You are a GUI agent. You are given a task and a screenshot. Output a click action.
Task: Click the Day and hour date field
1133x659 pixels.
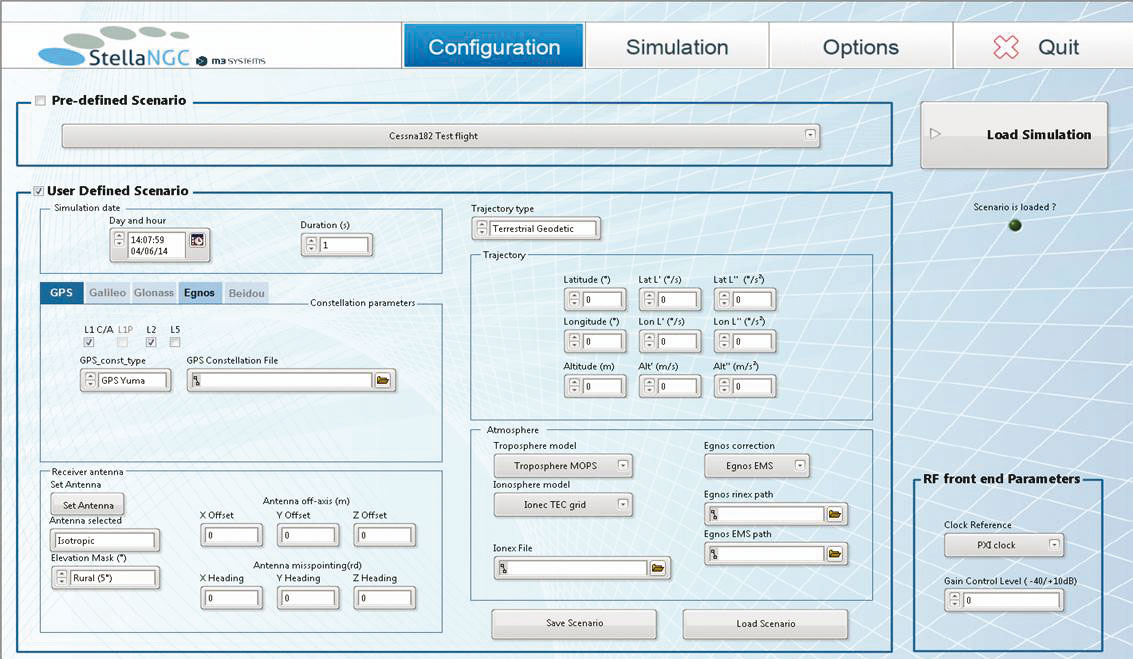click(x=156, y=246)
